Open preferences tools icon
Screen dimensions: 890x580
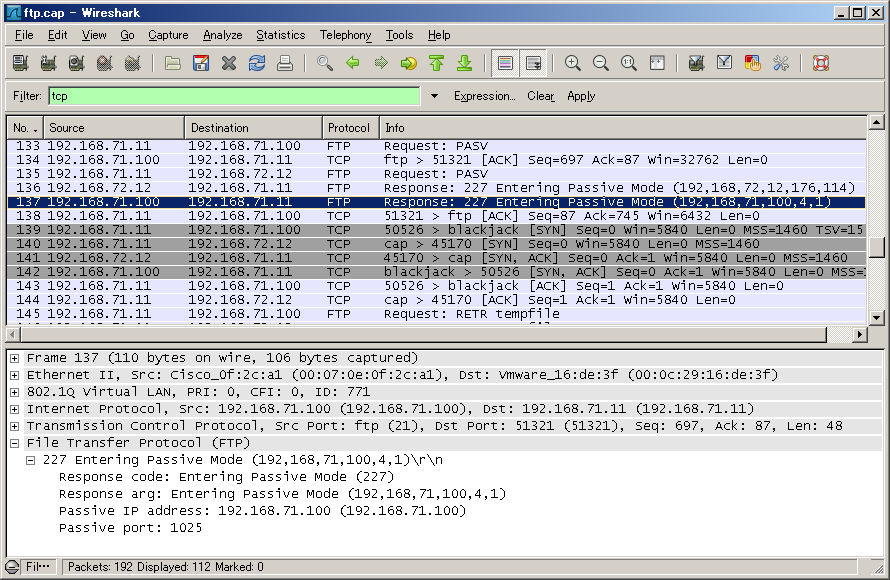pos(781,63)
